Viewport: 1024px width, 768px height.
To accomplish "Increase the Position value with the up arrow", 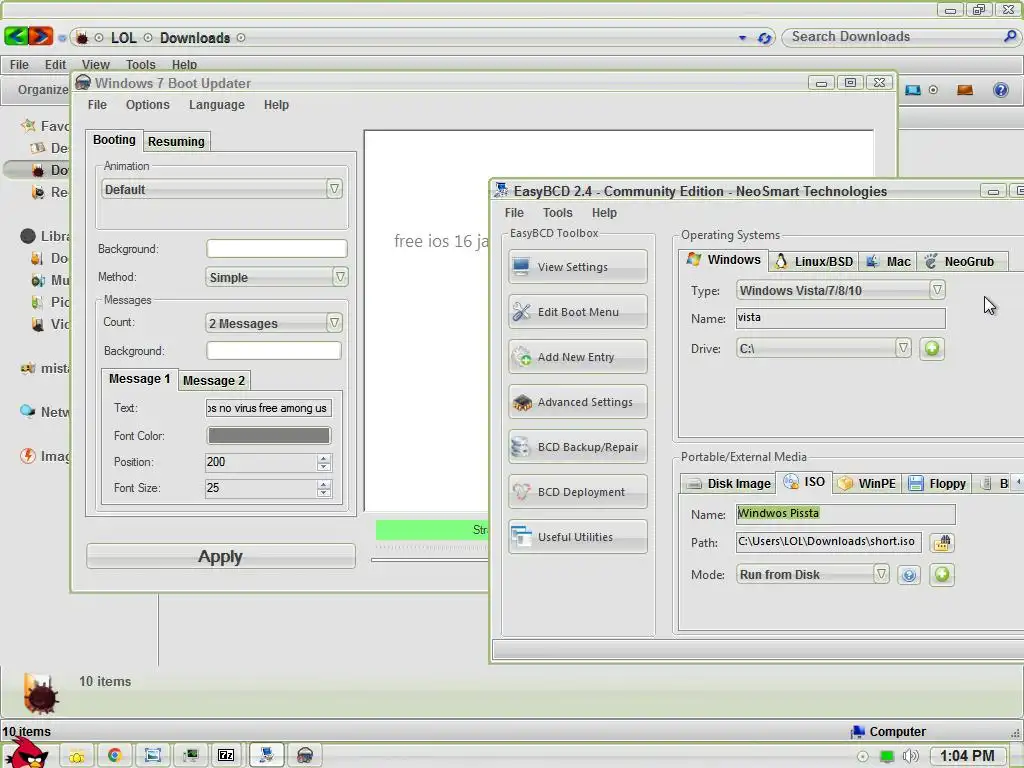I will pyautogui.click(x=323, y=458).
